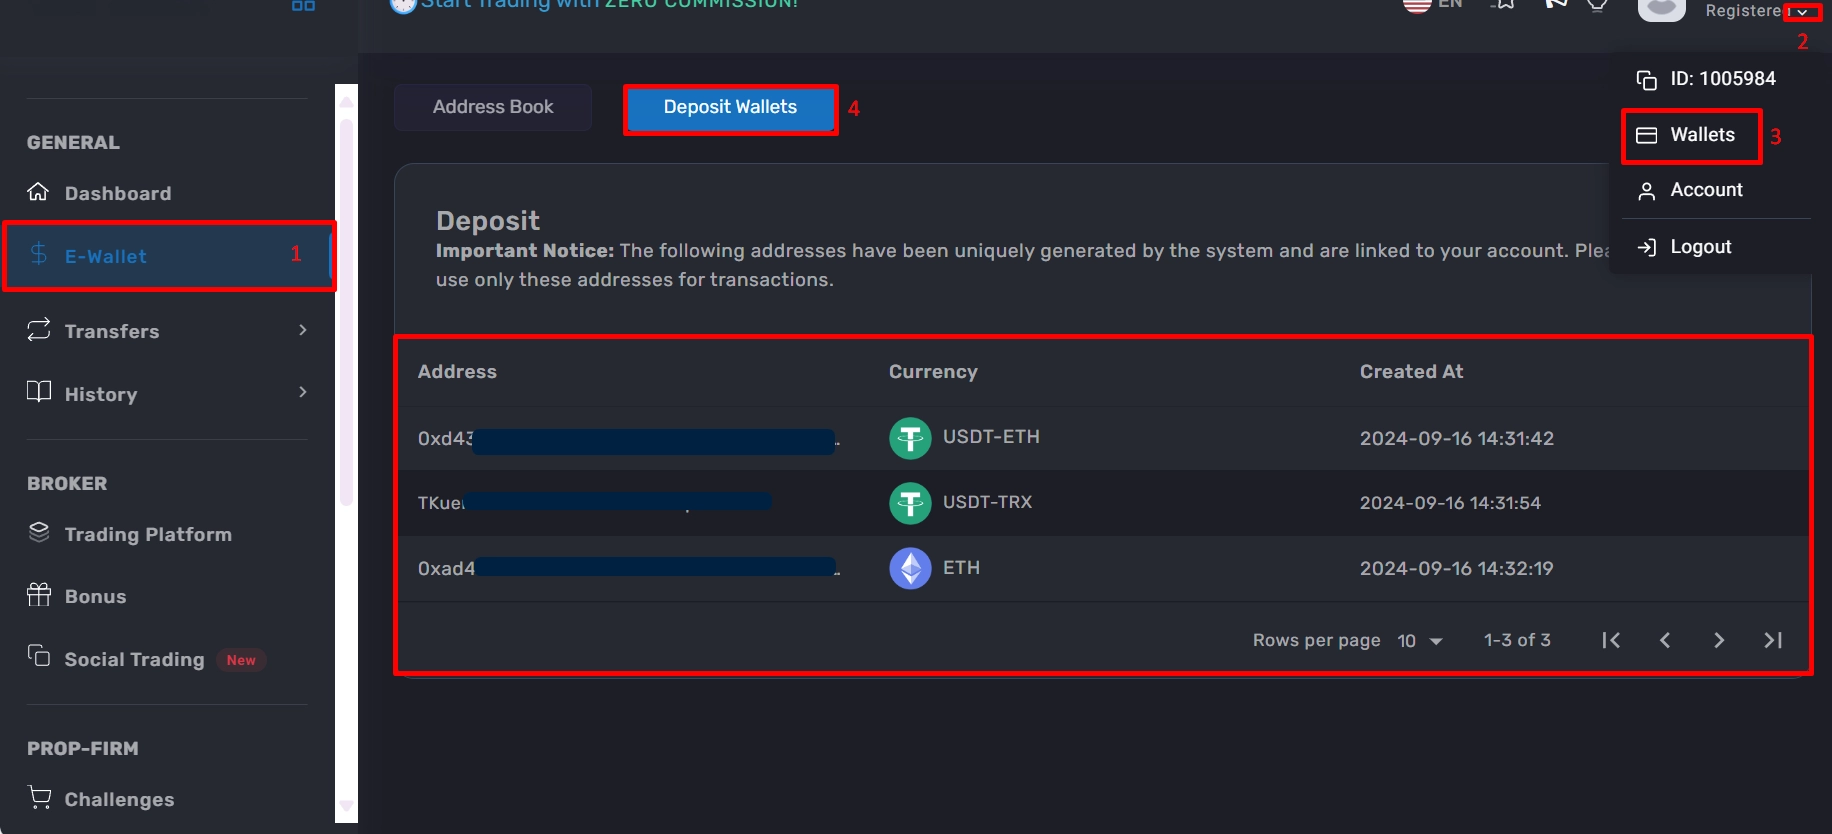Open the Rows per page dropdown
1832x834 pixels.
tap(1420, 641)
